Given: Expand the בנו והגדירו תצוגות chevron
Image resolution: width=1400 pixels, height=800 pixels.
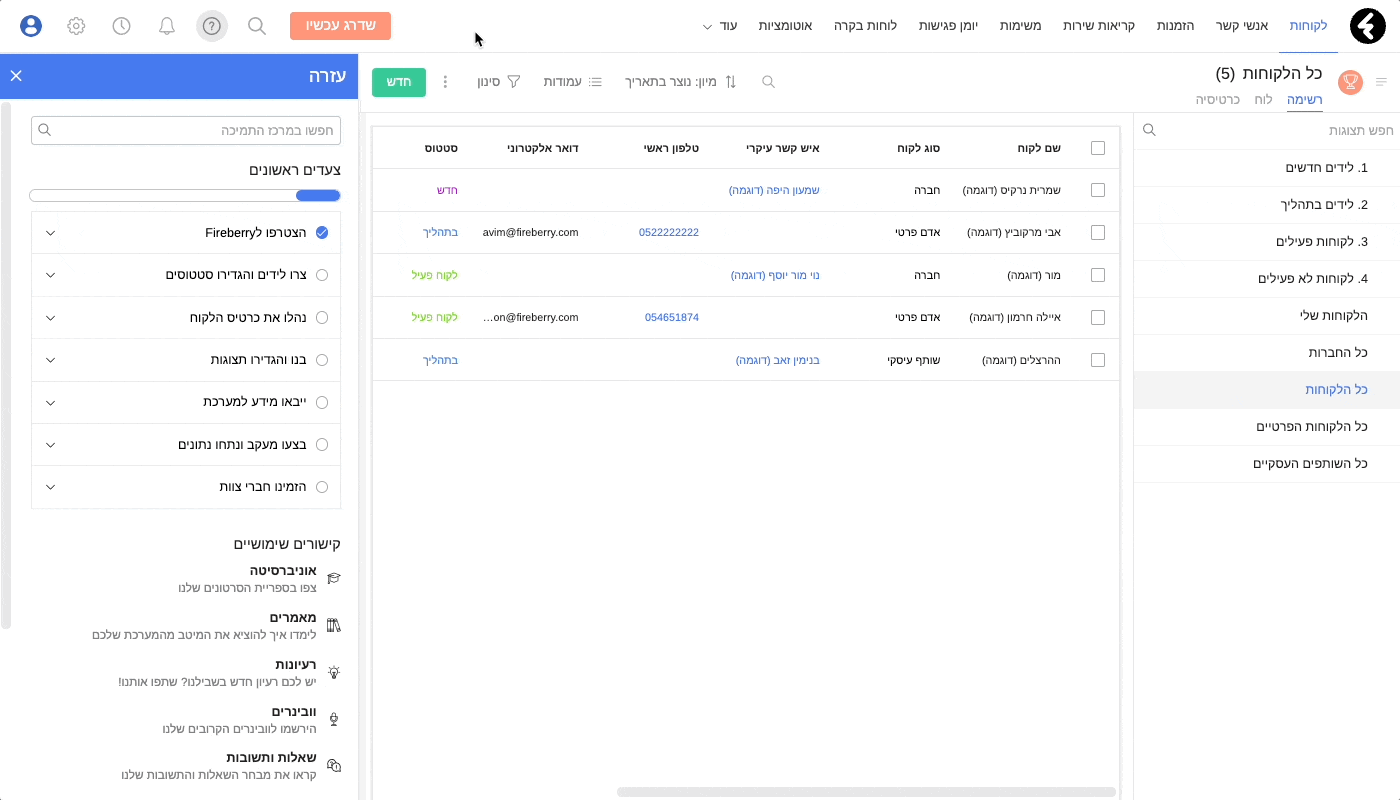Looking at the screenshot, I should 51,360.
